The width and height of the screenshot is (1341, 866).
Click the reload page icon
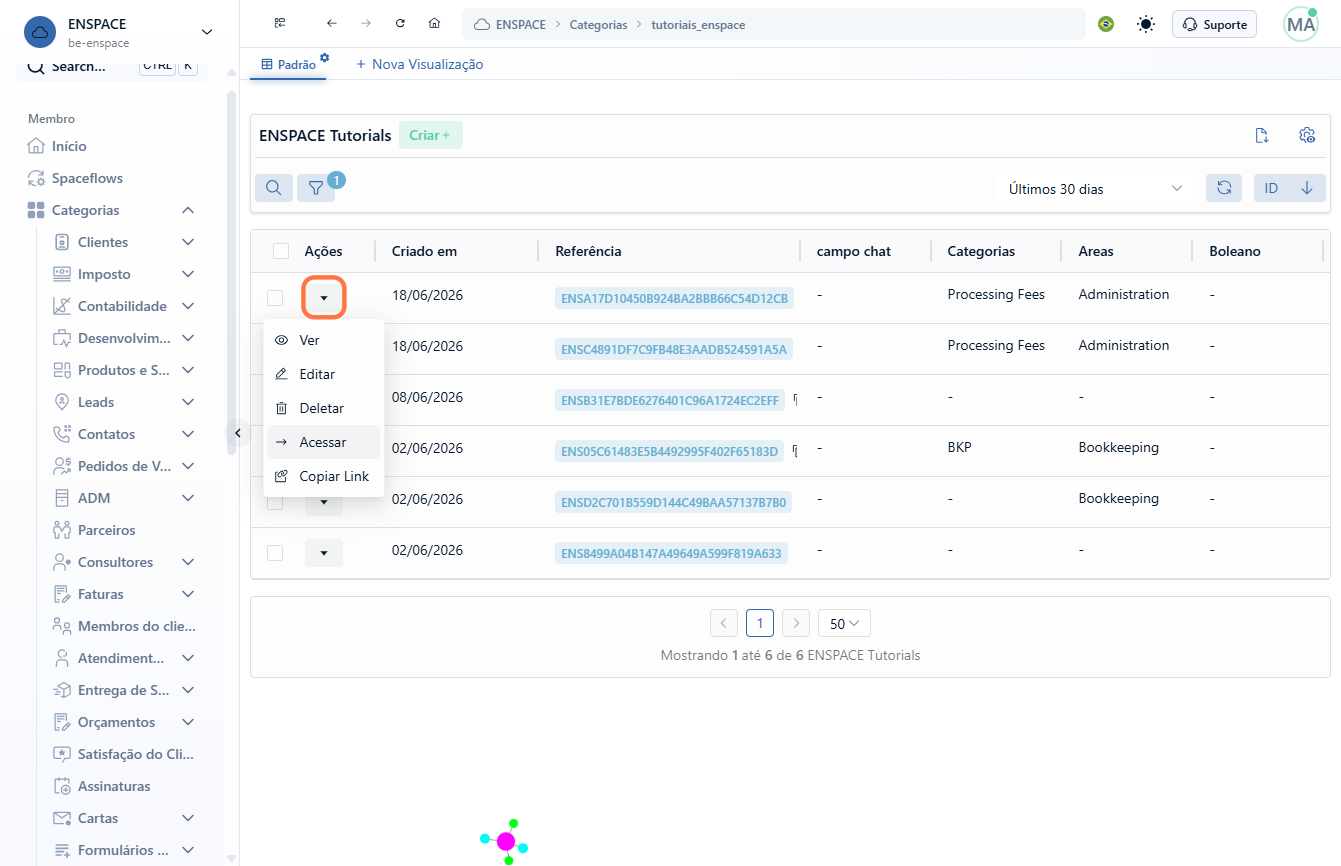pos(400,24)
